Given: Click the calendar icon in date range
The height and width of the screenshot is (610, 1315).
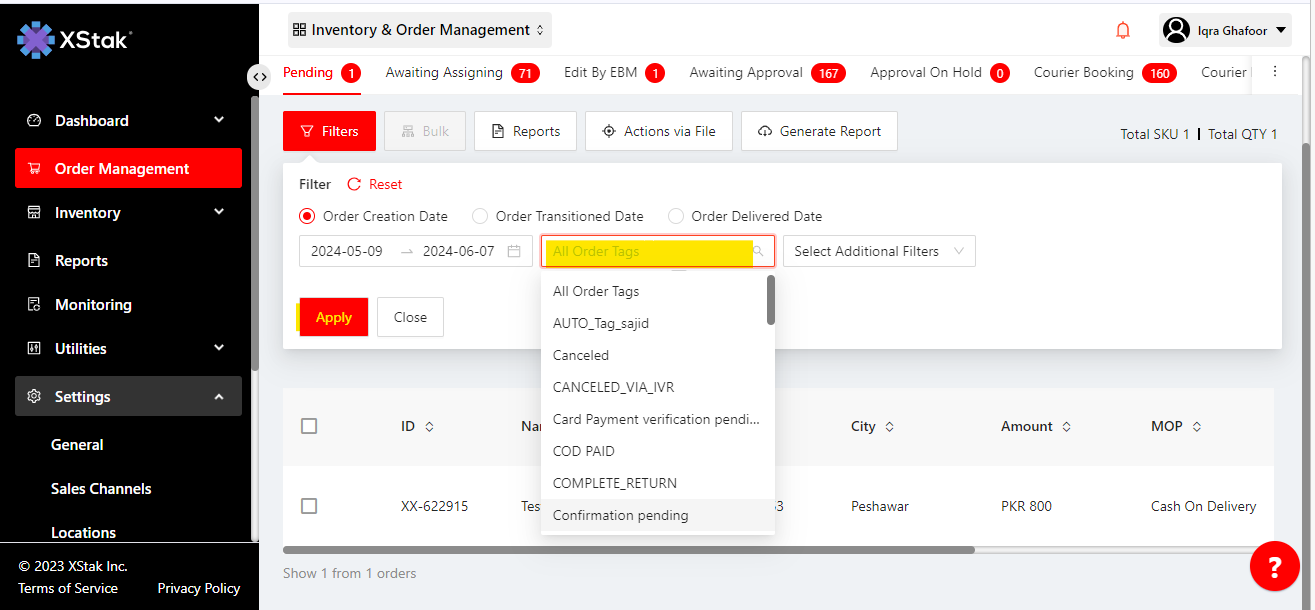Looking at the screenshot, I should pos(514,252).
